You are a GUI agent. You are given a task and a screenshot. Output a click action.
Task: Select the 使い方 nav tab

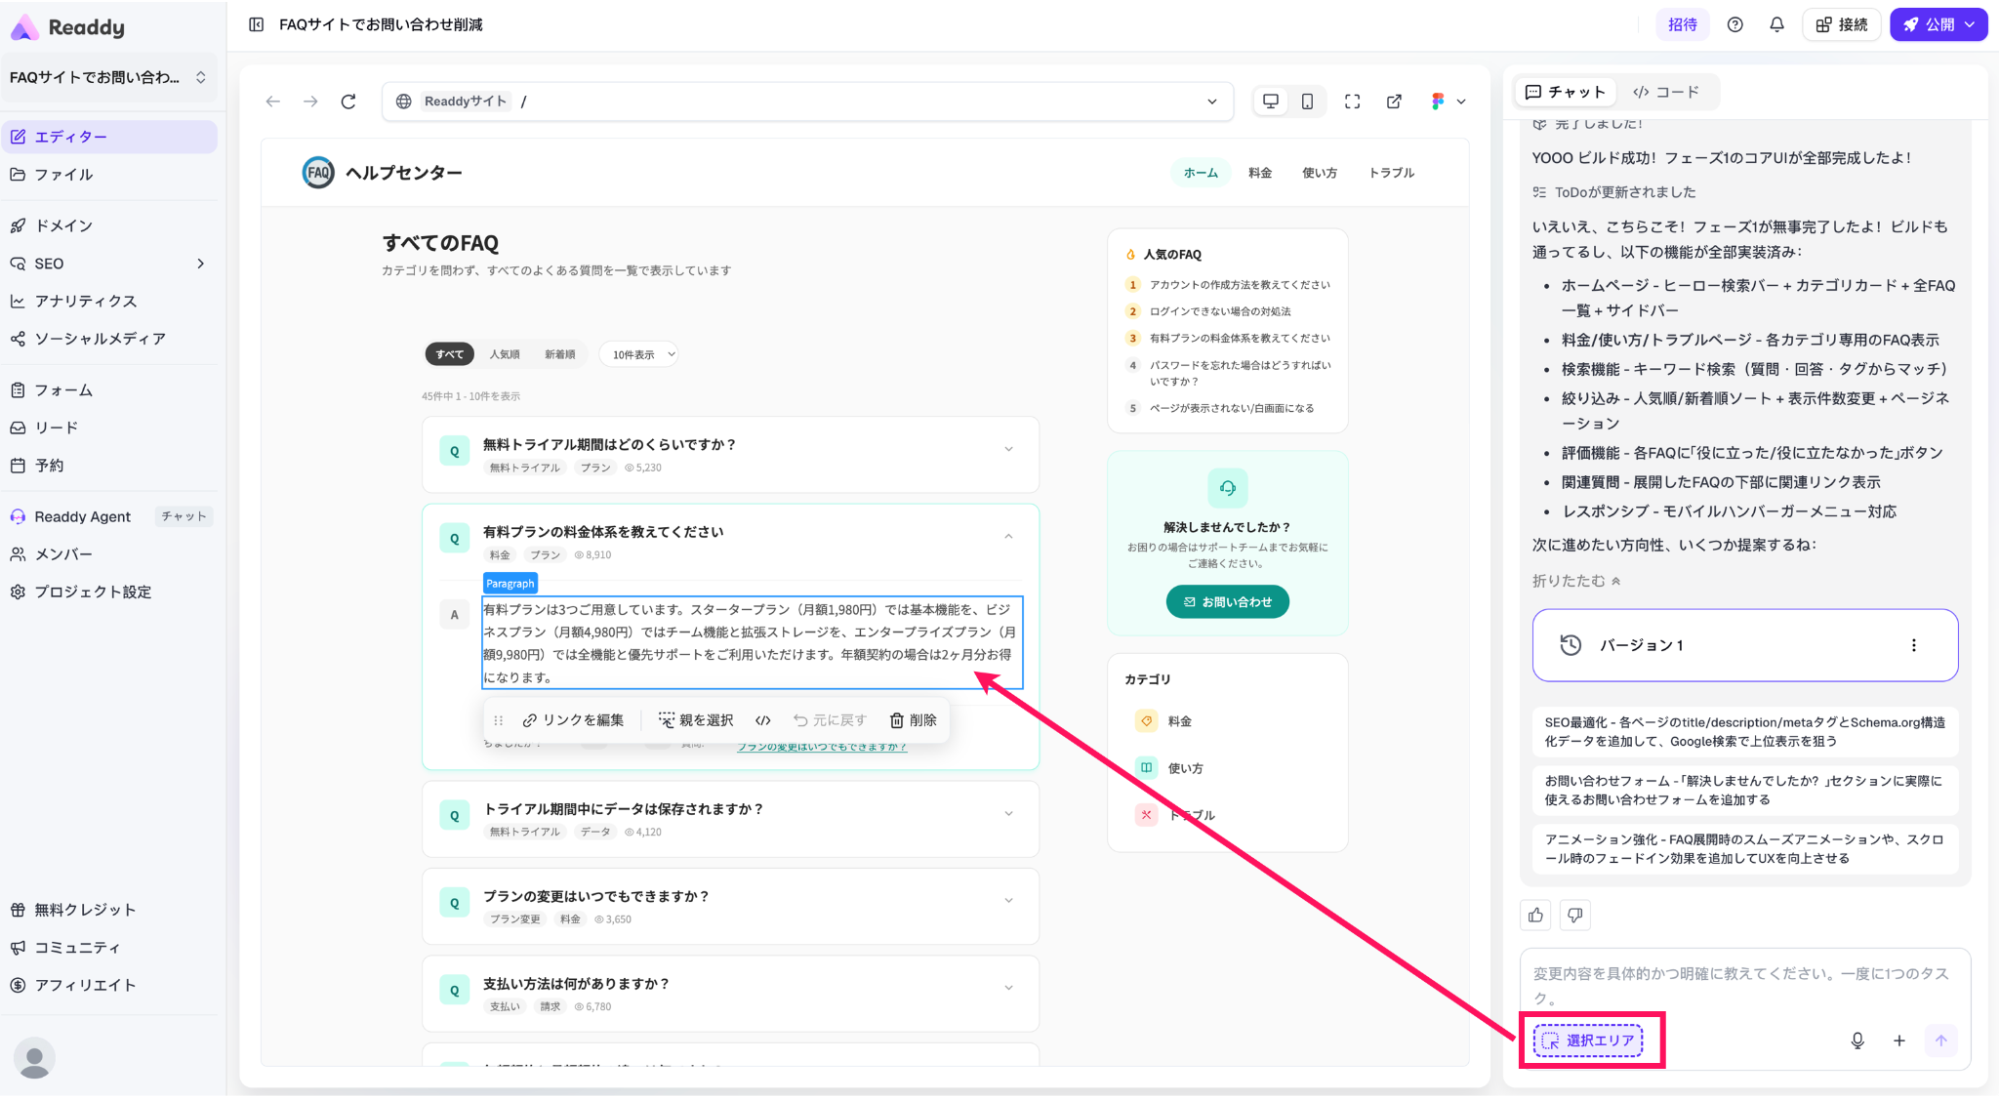click(x=1319, y=173)
